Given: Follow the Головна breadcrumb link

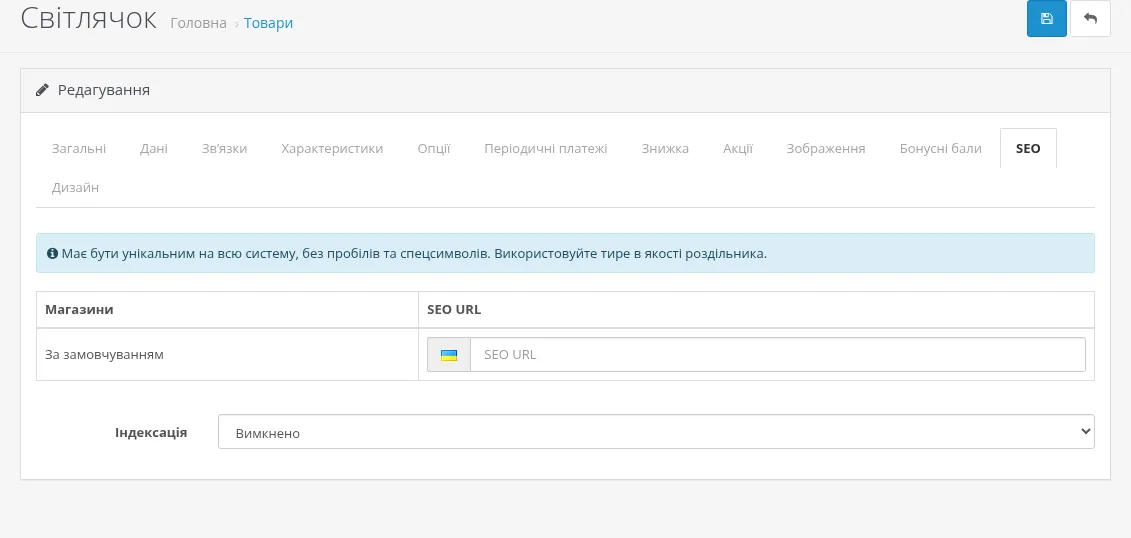Looking at the screenshot, I should coord(198,23).
